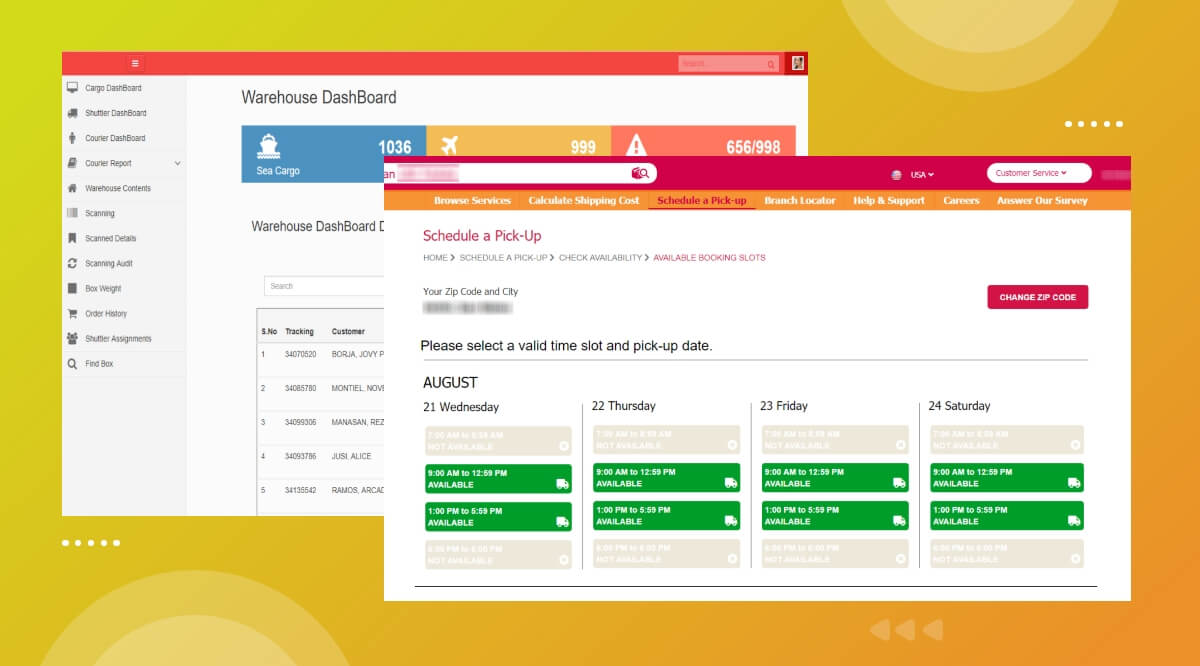Open Order History via the cart icon
The image size is (1200, 666).
point(71,313)
